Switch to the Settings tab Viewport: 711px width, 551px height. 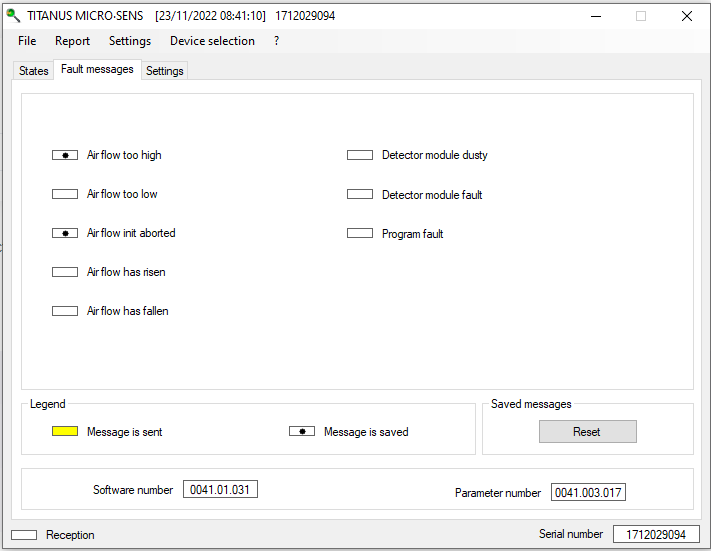(165, 71)
